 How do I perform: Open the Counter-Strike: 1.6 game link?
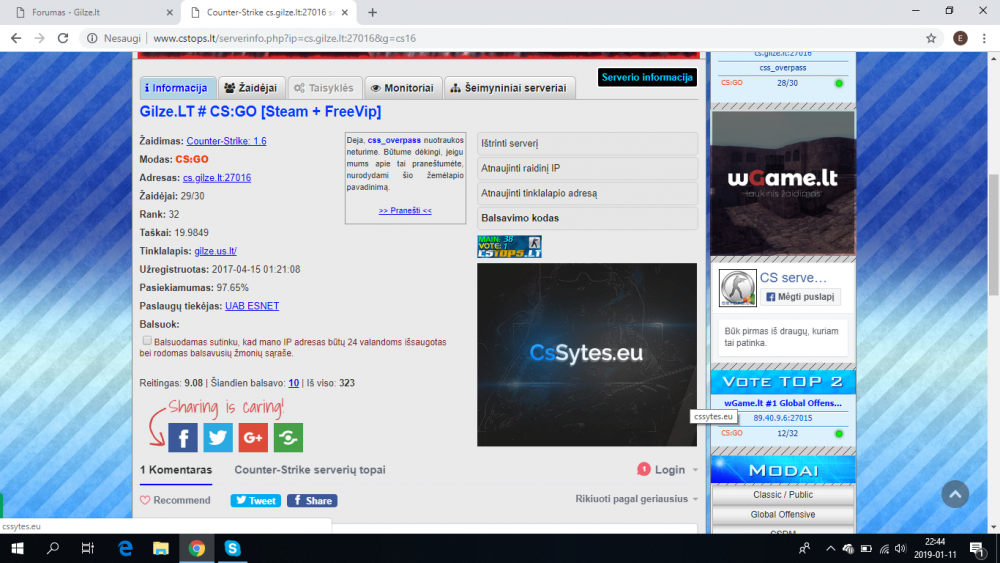[226, 141]
